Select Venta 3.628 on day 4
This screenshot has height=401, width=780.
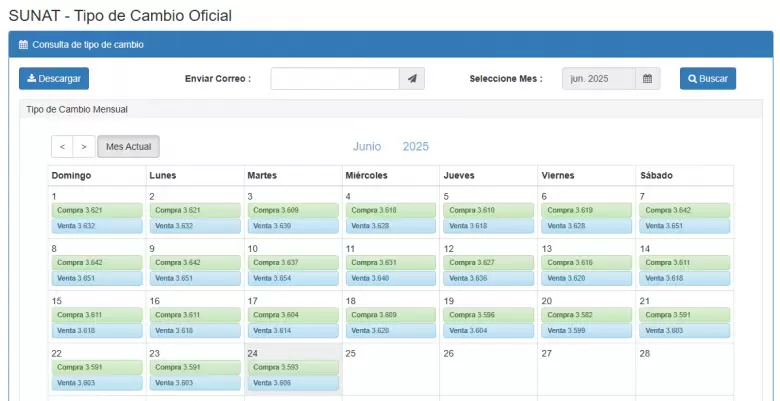391,226
